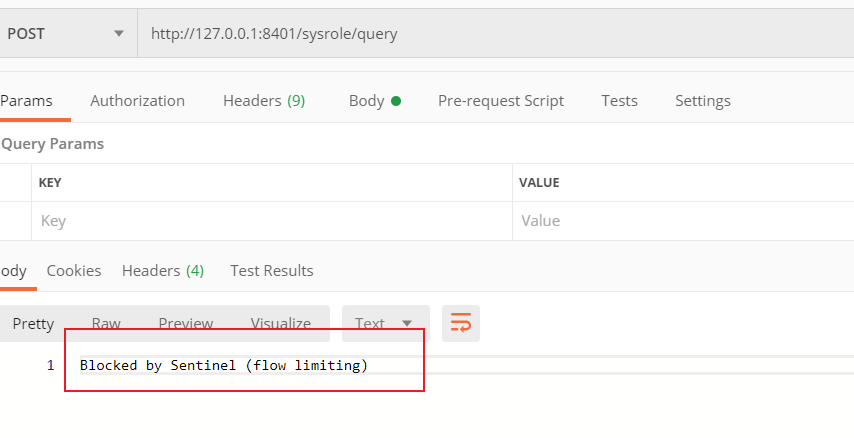Screen dimensions: 854x438
Task: Switch response view to Pretty
Action: click(x=33, y=323)
